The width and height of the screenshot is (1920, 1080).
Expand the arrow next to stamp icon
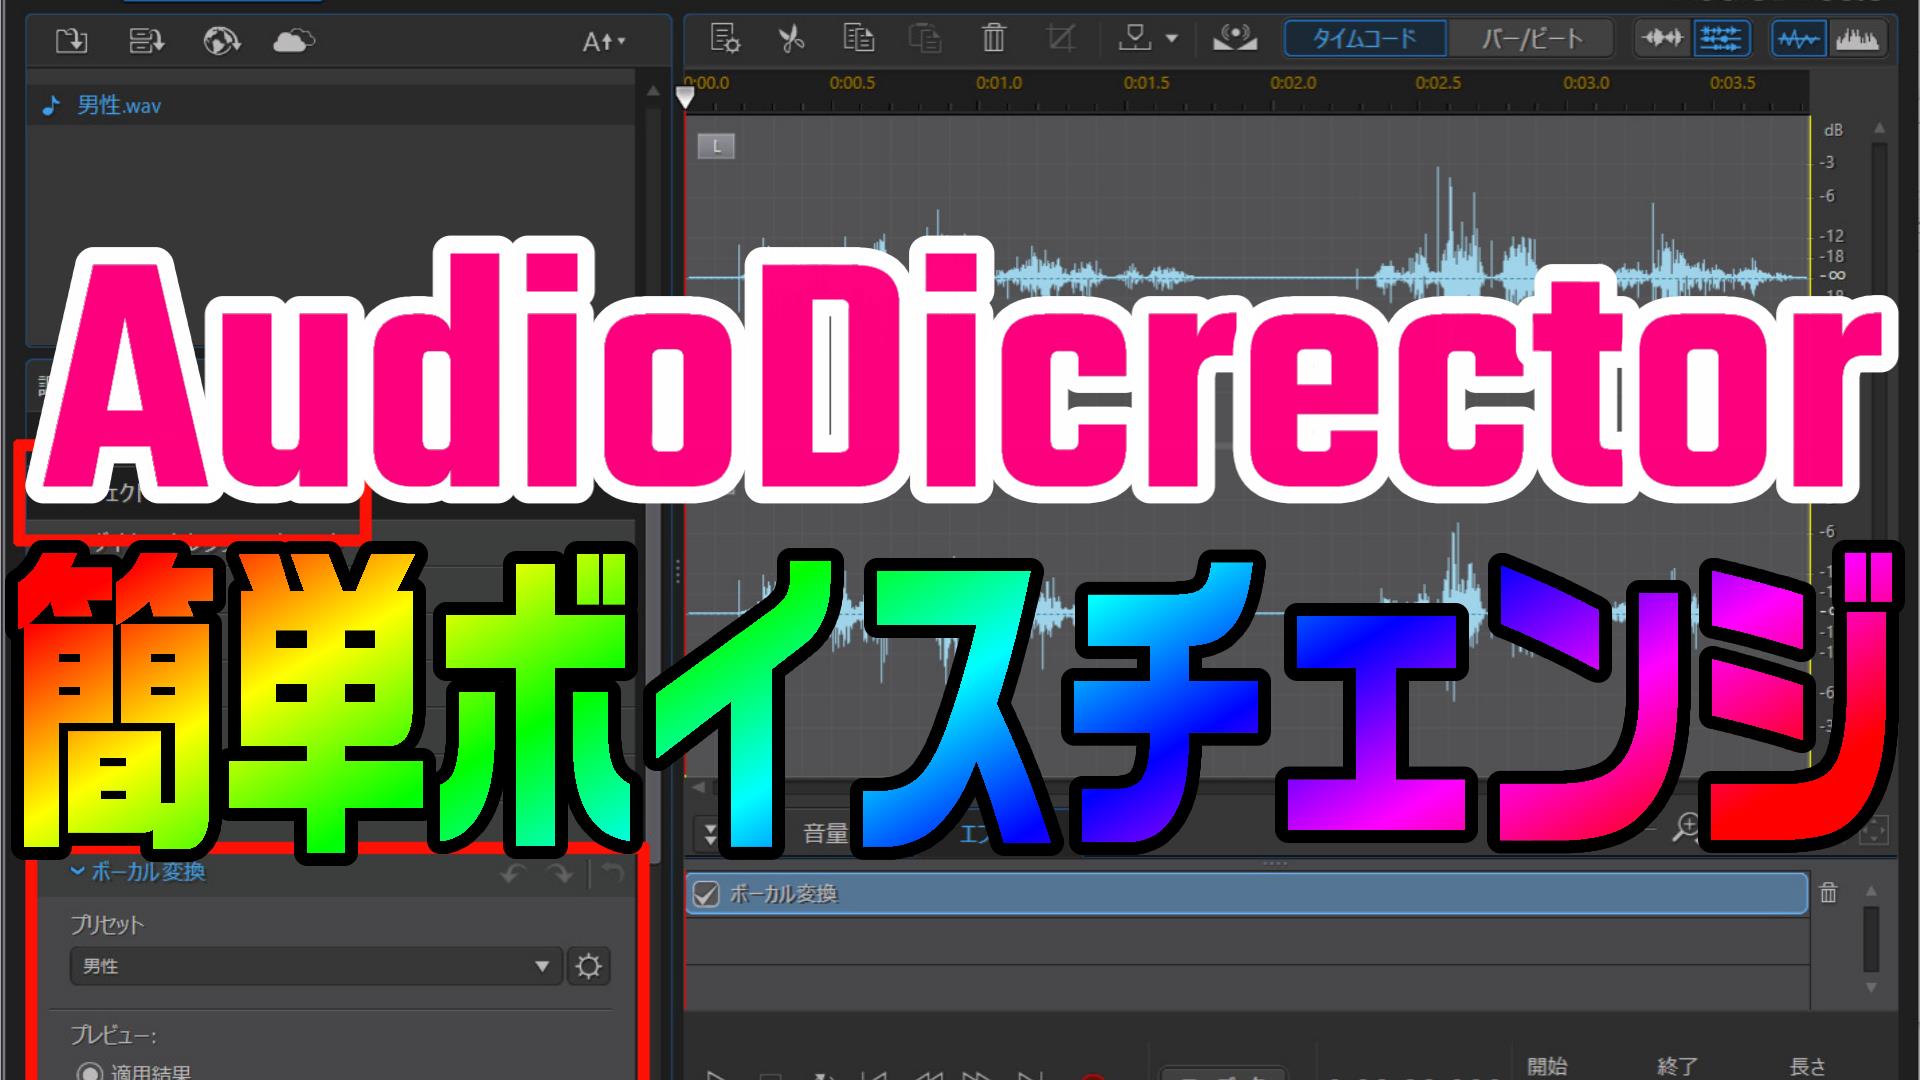(x=1172, y=40)
